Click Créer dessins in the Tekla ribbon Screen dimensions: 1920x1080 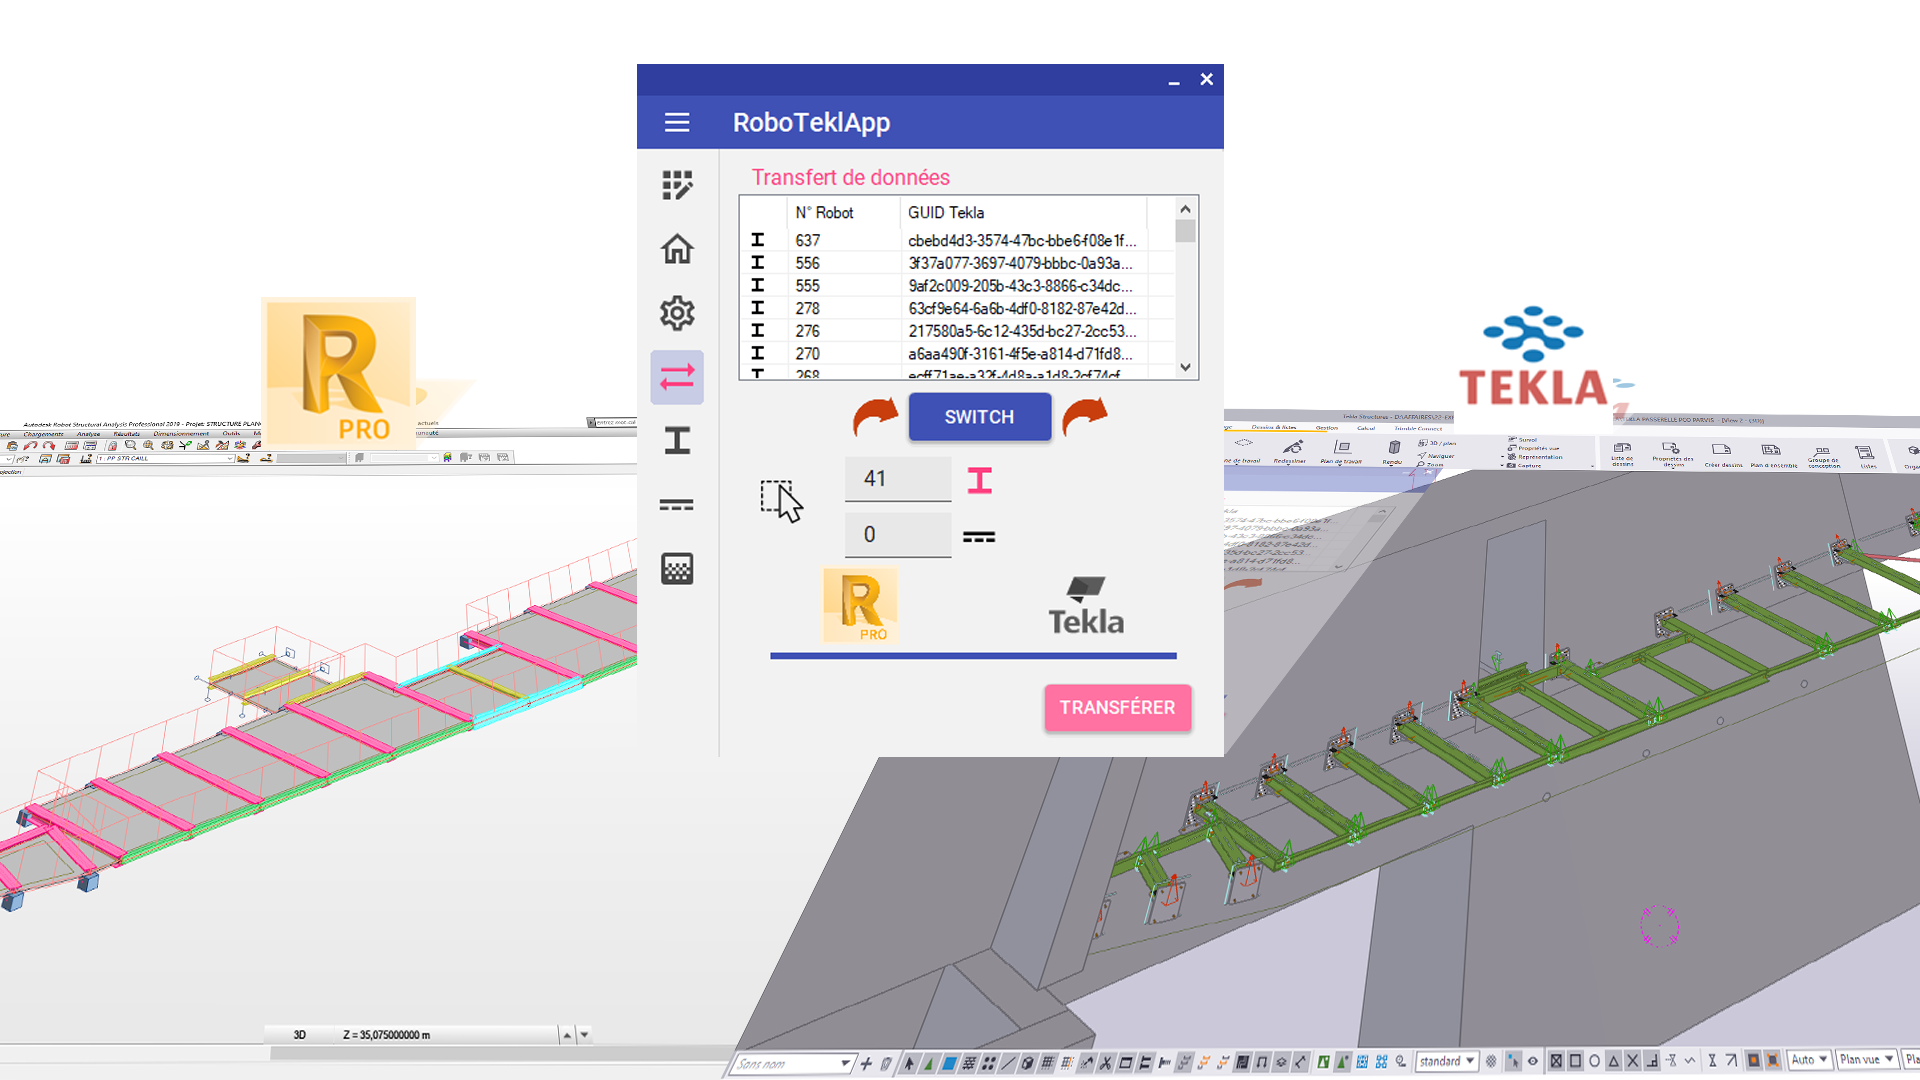1723,454
